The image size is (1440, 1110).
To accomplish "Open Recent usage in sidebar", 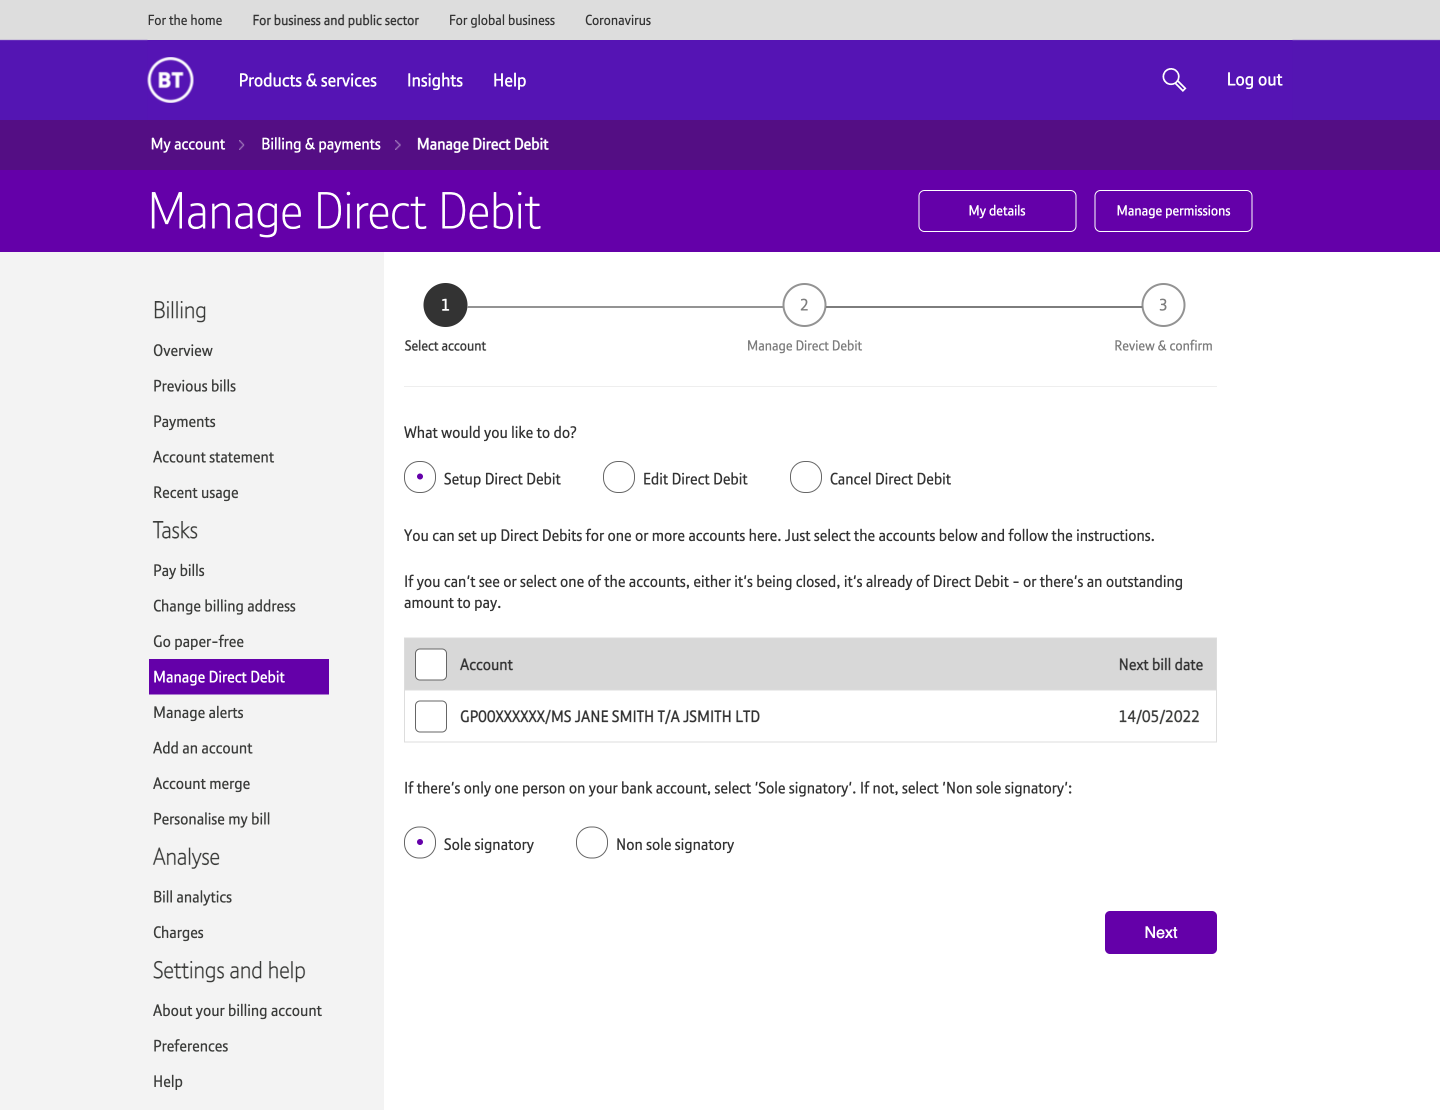I will click(x=196, y=493).
